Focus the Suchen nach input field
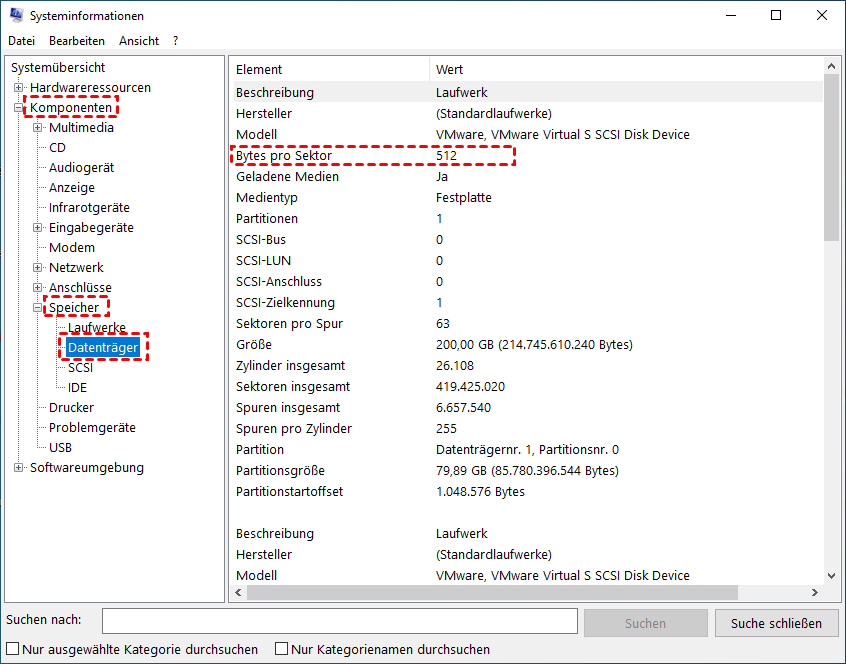Viewport: 846px width, 664px height. (x=340, y=621)
